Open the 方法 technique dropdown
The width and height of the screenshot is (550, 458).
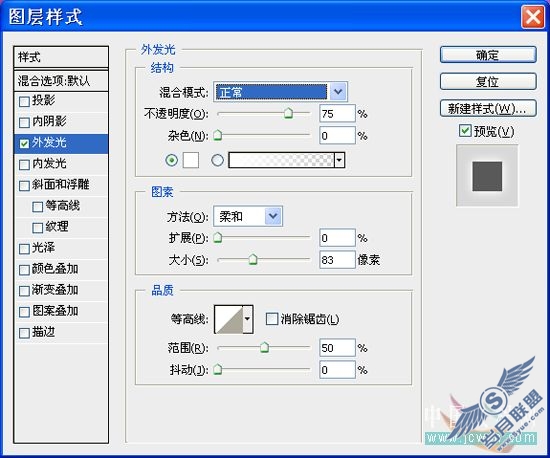tap(248, 216)
